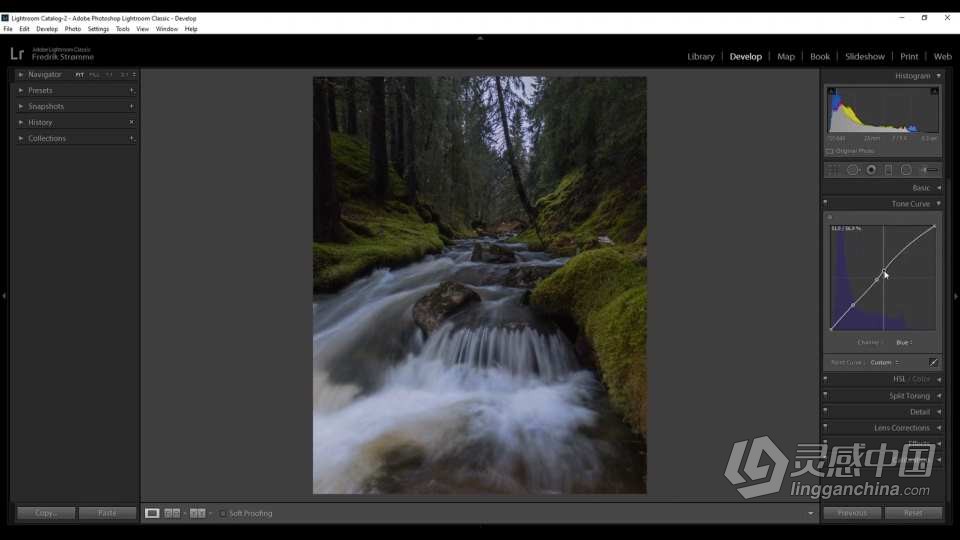Create a snapshot with Snapshots plus icon
This screenshot has width=960, height=540.
coord(131,107)
